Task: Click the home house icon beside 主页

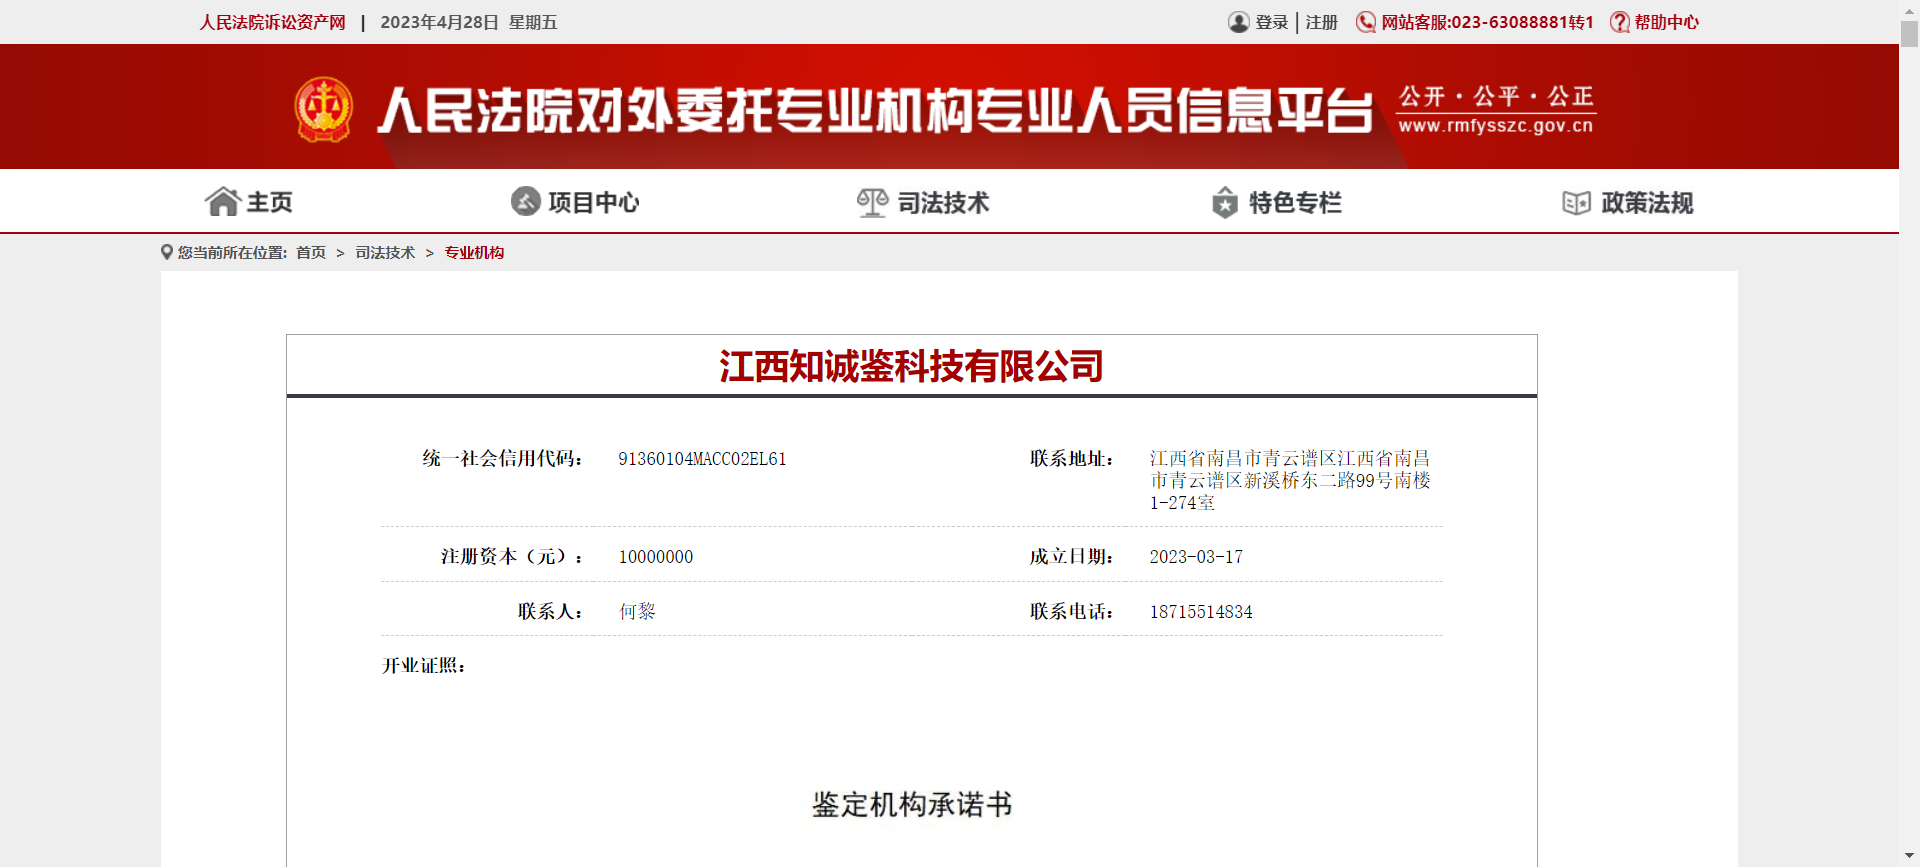Action: (223, 202)
